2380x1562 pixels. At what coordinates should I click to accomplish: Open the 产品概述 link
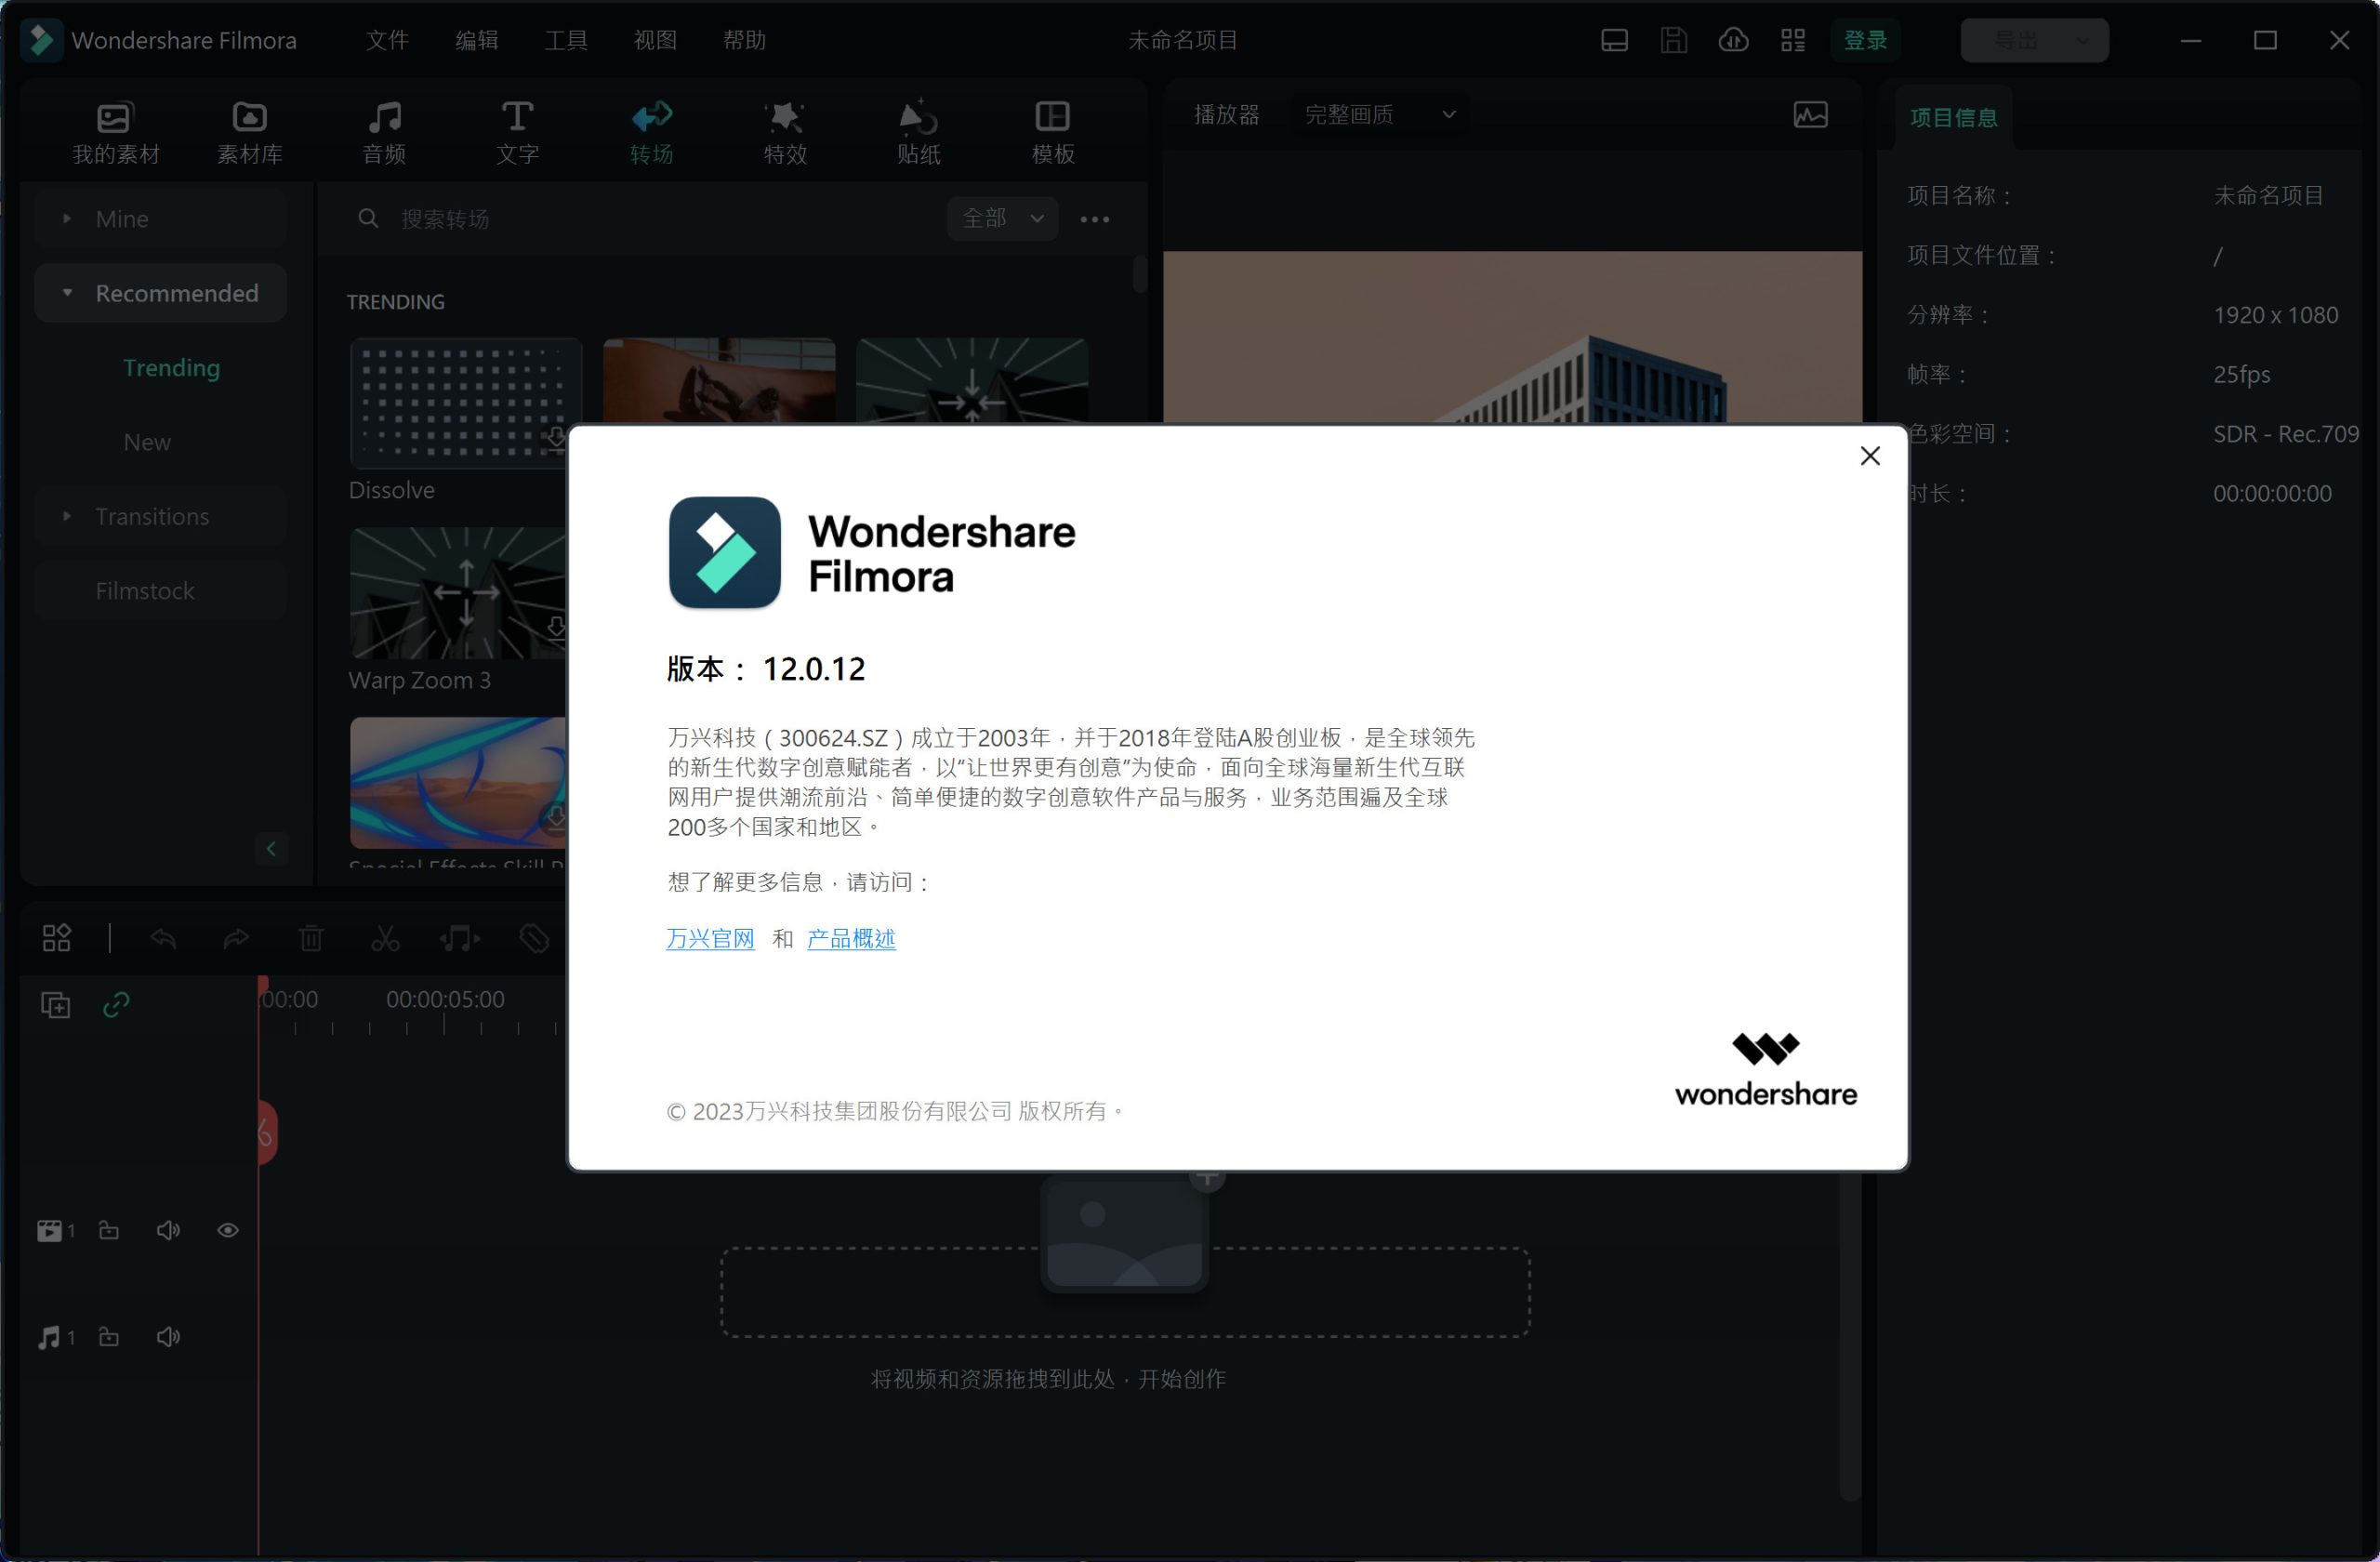coord(851,938)
